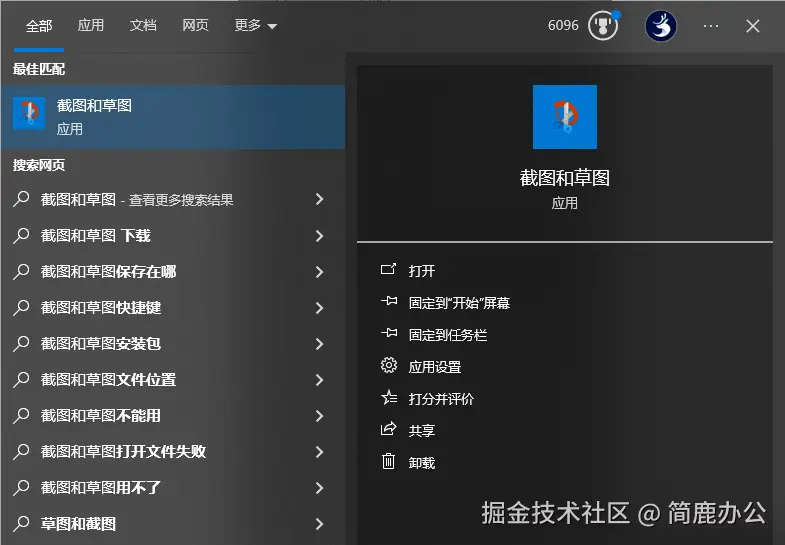Screen dimensions: 785x545
Task: Open the 文档 tab
Action: (x=143, y=26)
